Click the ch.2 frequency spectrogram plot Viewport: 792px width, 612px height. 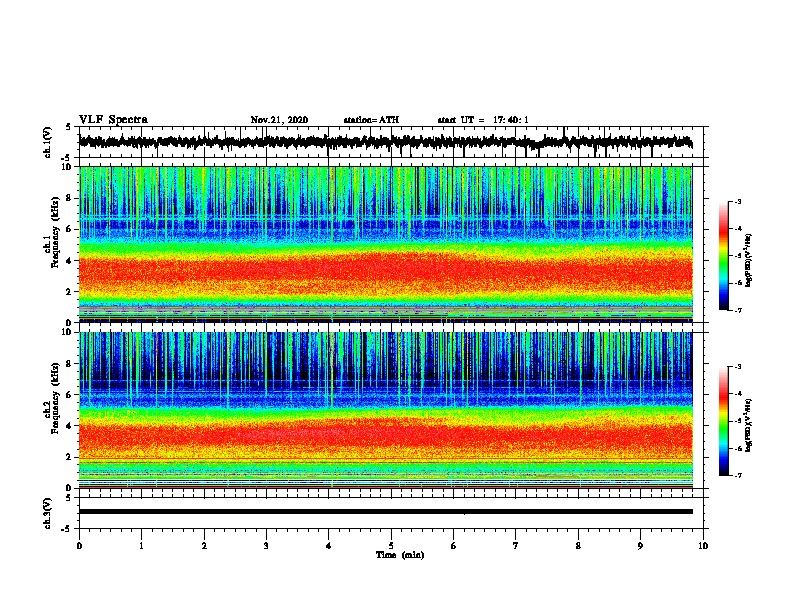(385, 410)
